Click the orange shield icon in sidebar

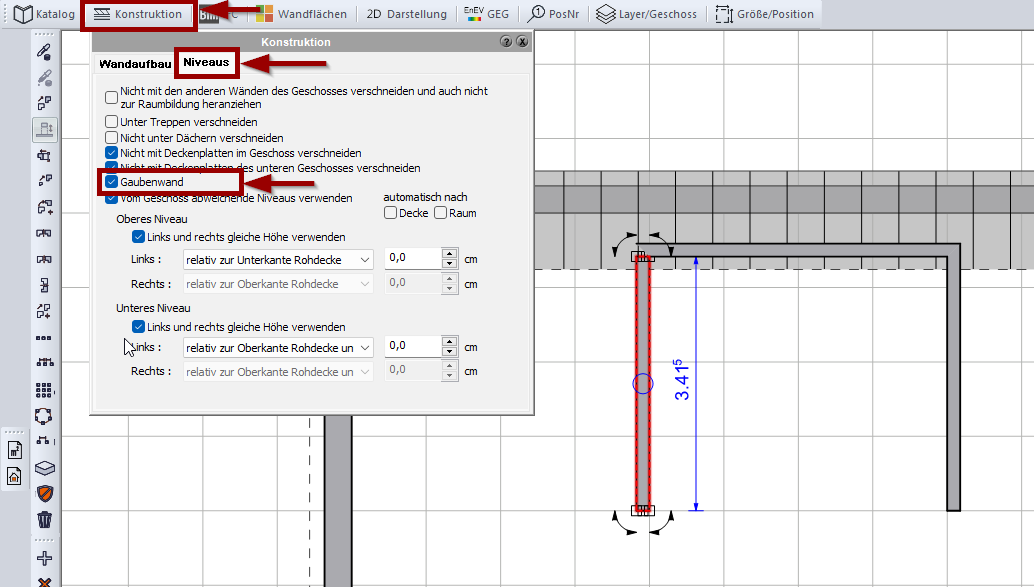(44, 493)
